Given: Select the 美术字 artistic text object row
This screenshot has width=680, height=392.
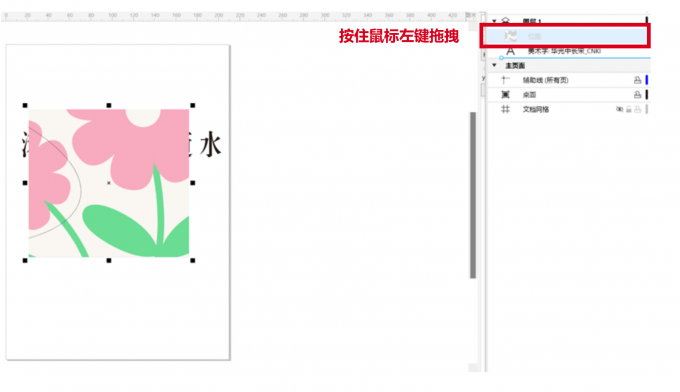Looking at the screenshot, I should pos(569,51).
